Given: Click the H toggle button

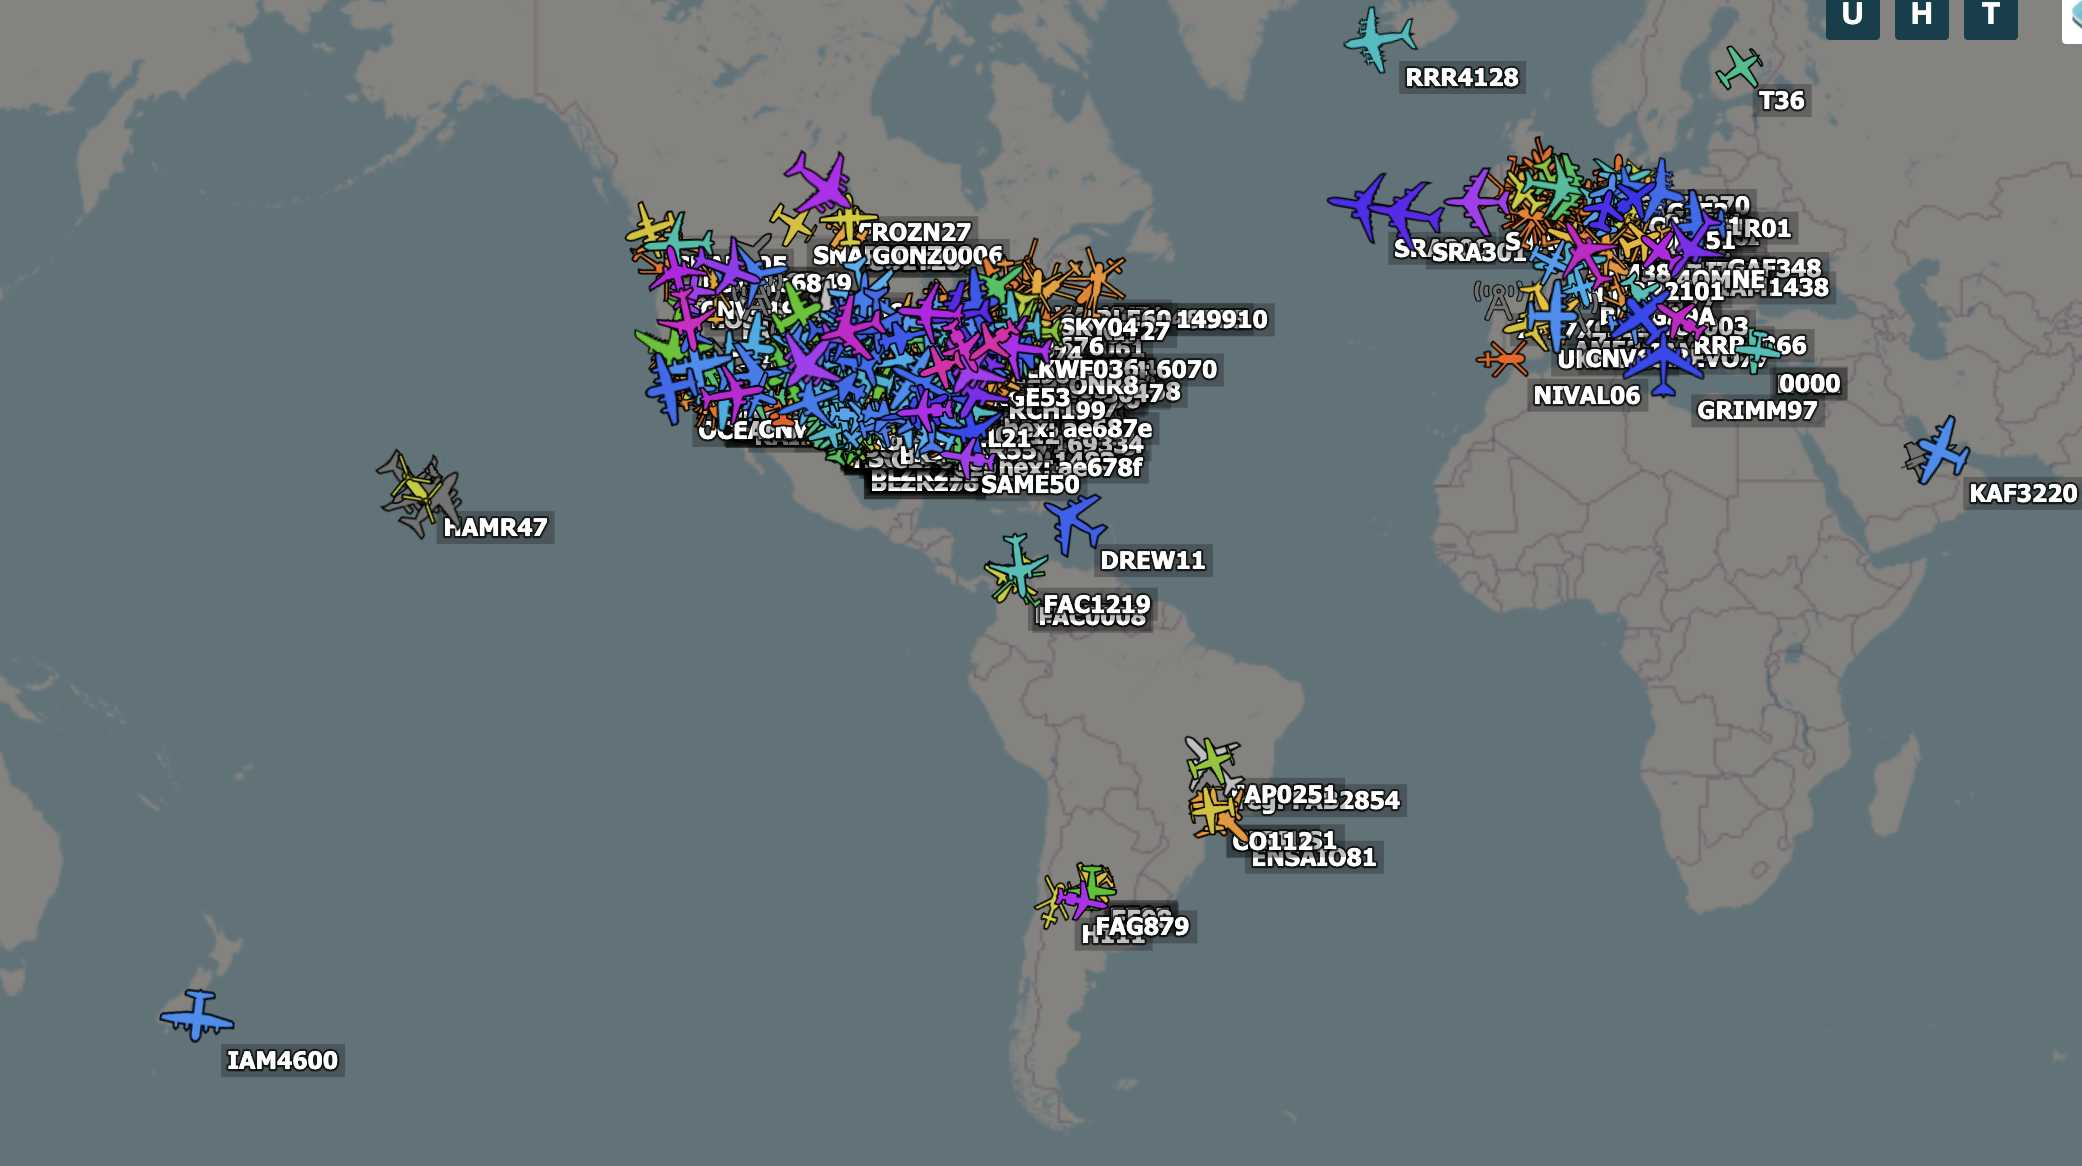Looking at the screenshot, I should click(x=1921, y=15).
